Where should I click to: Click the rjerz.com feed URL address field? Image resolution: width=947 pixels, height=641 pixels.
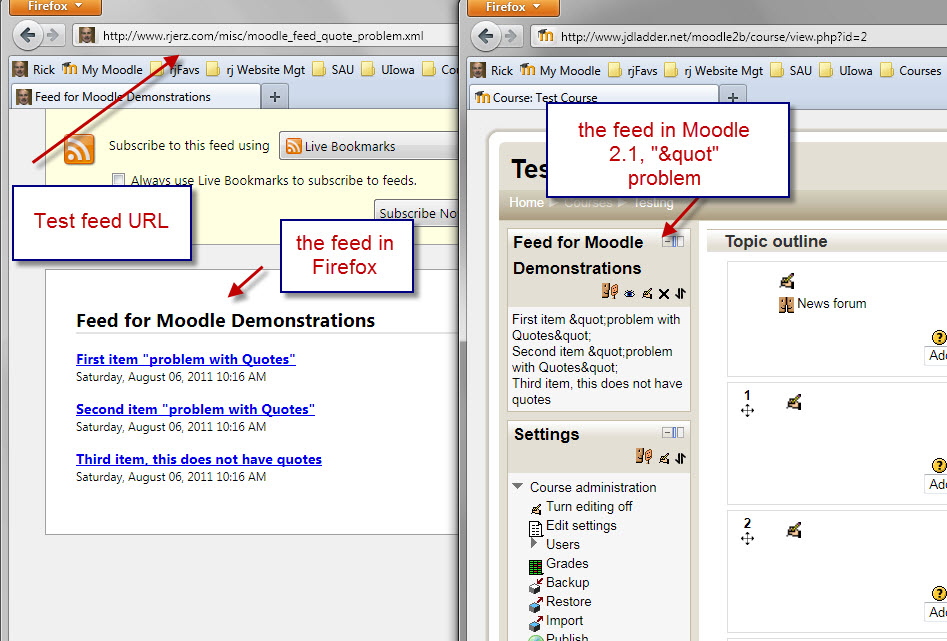tap(266, 36)
